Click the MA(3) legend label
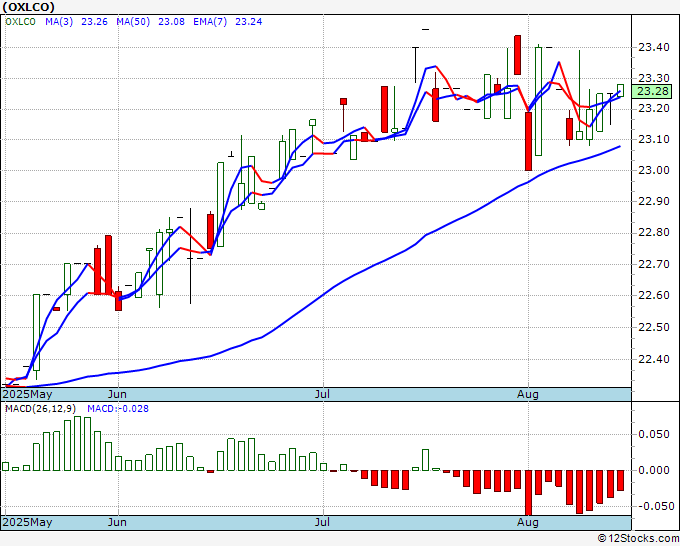 (x=59, y=22)
